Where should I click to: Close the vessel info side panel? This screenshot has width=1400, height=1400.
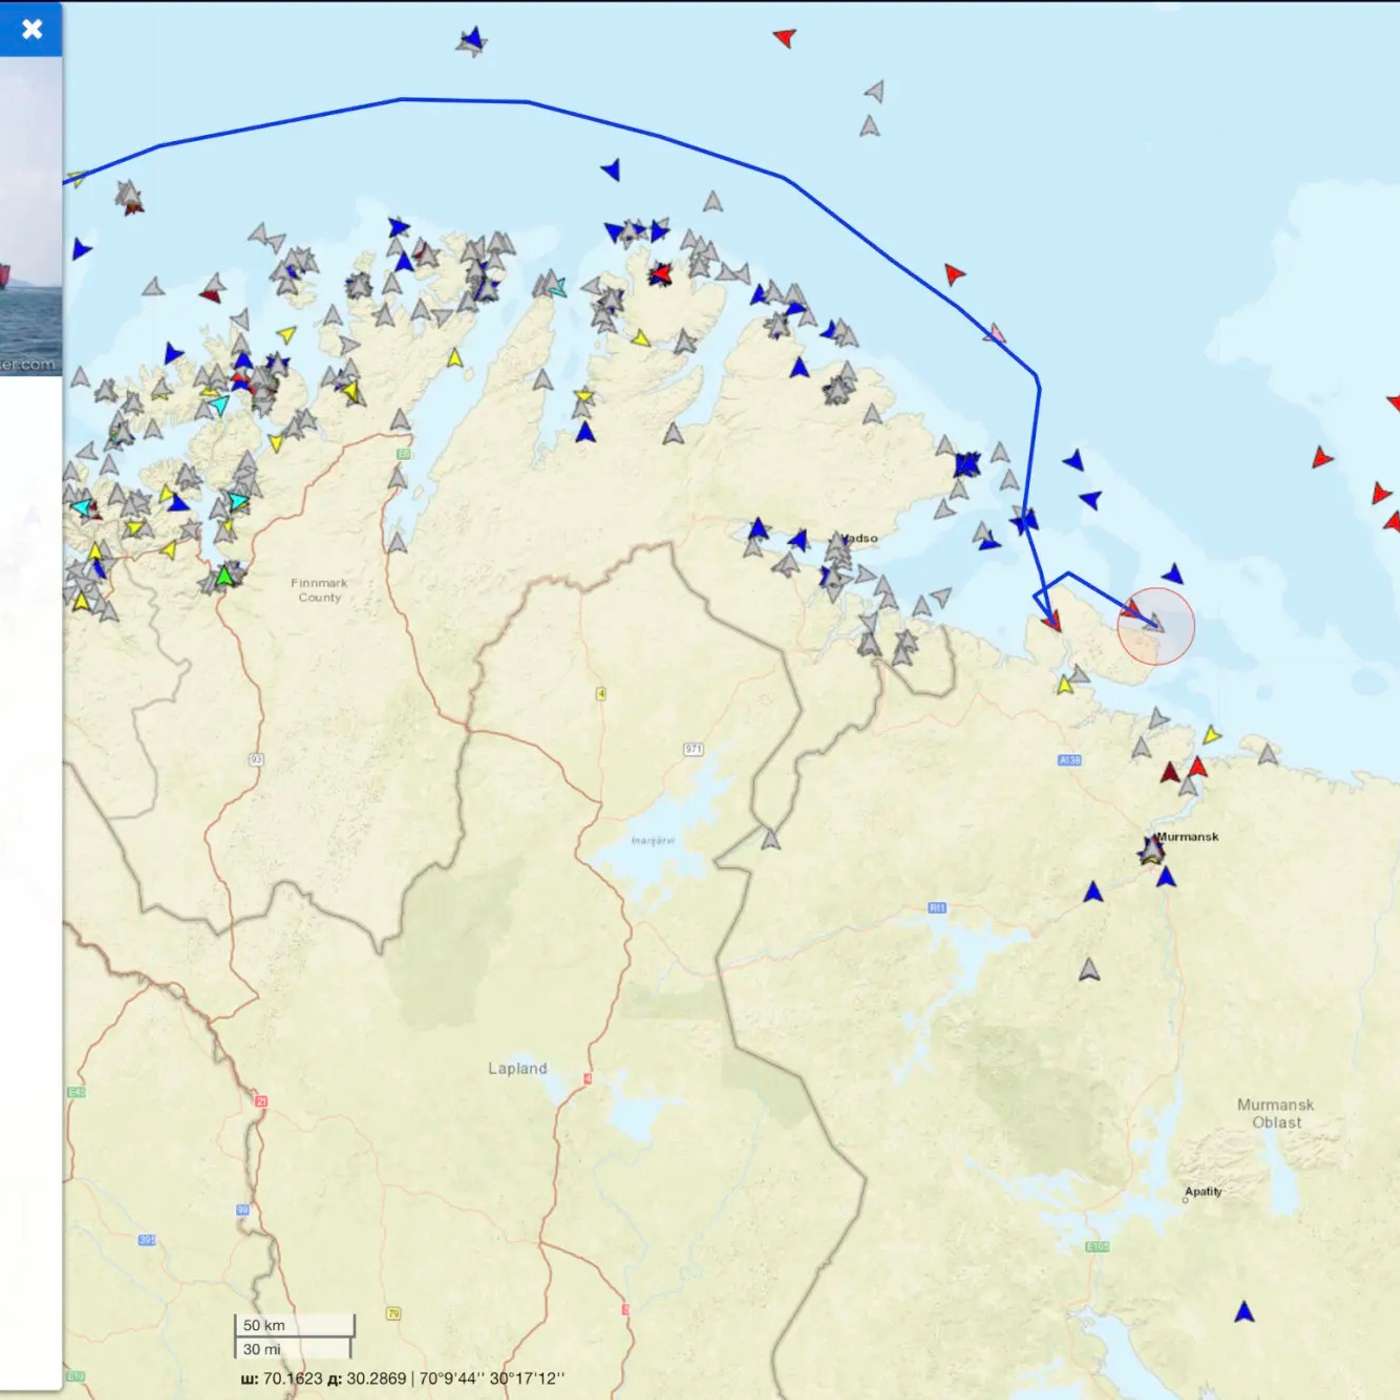32,29
